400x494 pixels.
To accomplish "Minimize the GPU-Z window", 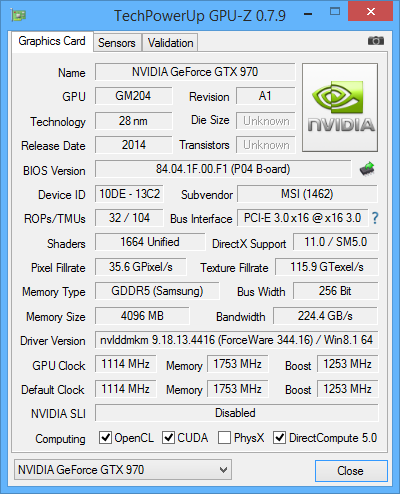I will 308,14.
